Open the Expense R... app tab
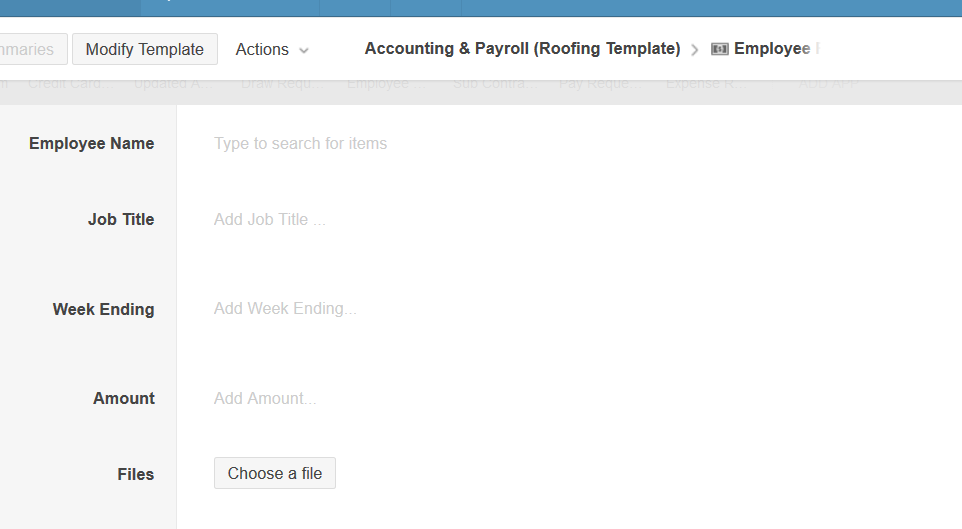Image resolution: width=962 pixels, height=529 pixels. [x=707, y=84]
